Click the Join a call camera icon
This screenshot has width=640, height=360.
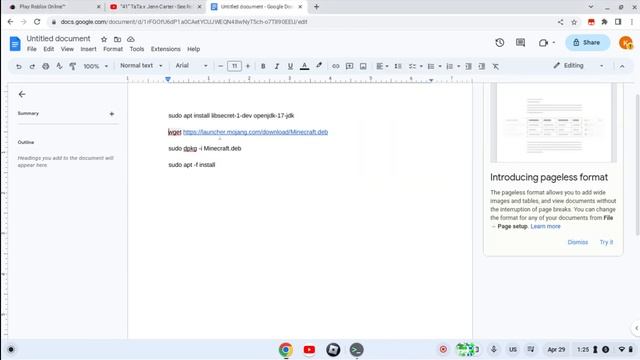pyautogui.click(x=543, y=42)
